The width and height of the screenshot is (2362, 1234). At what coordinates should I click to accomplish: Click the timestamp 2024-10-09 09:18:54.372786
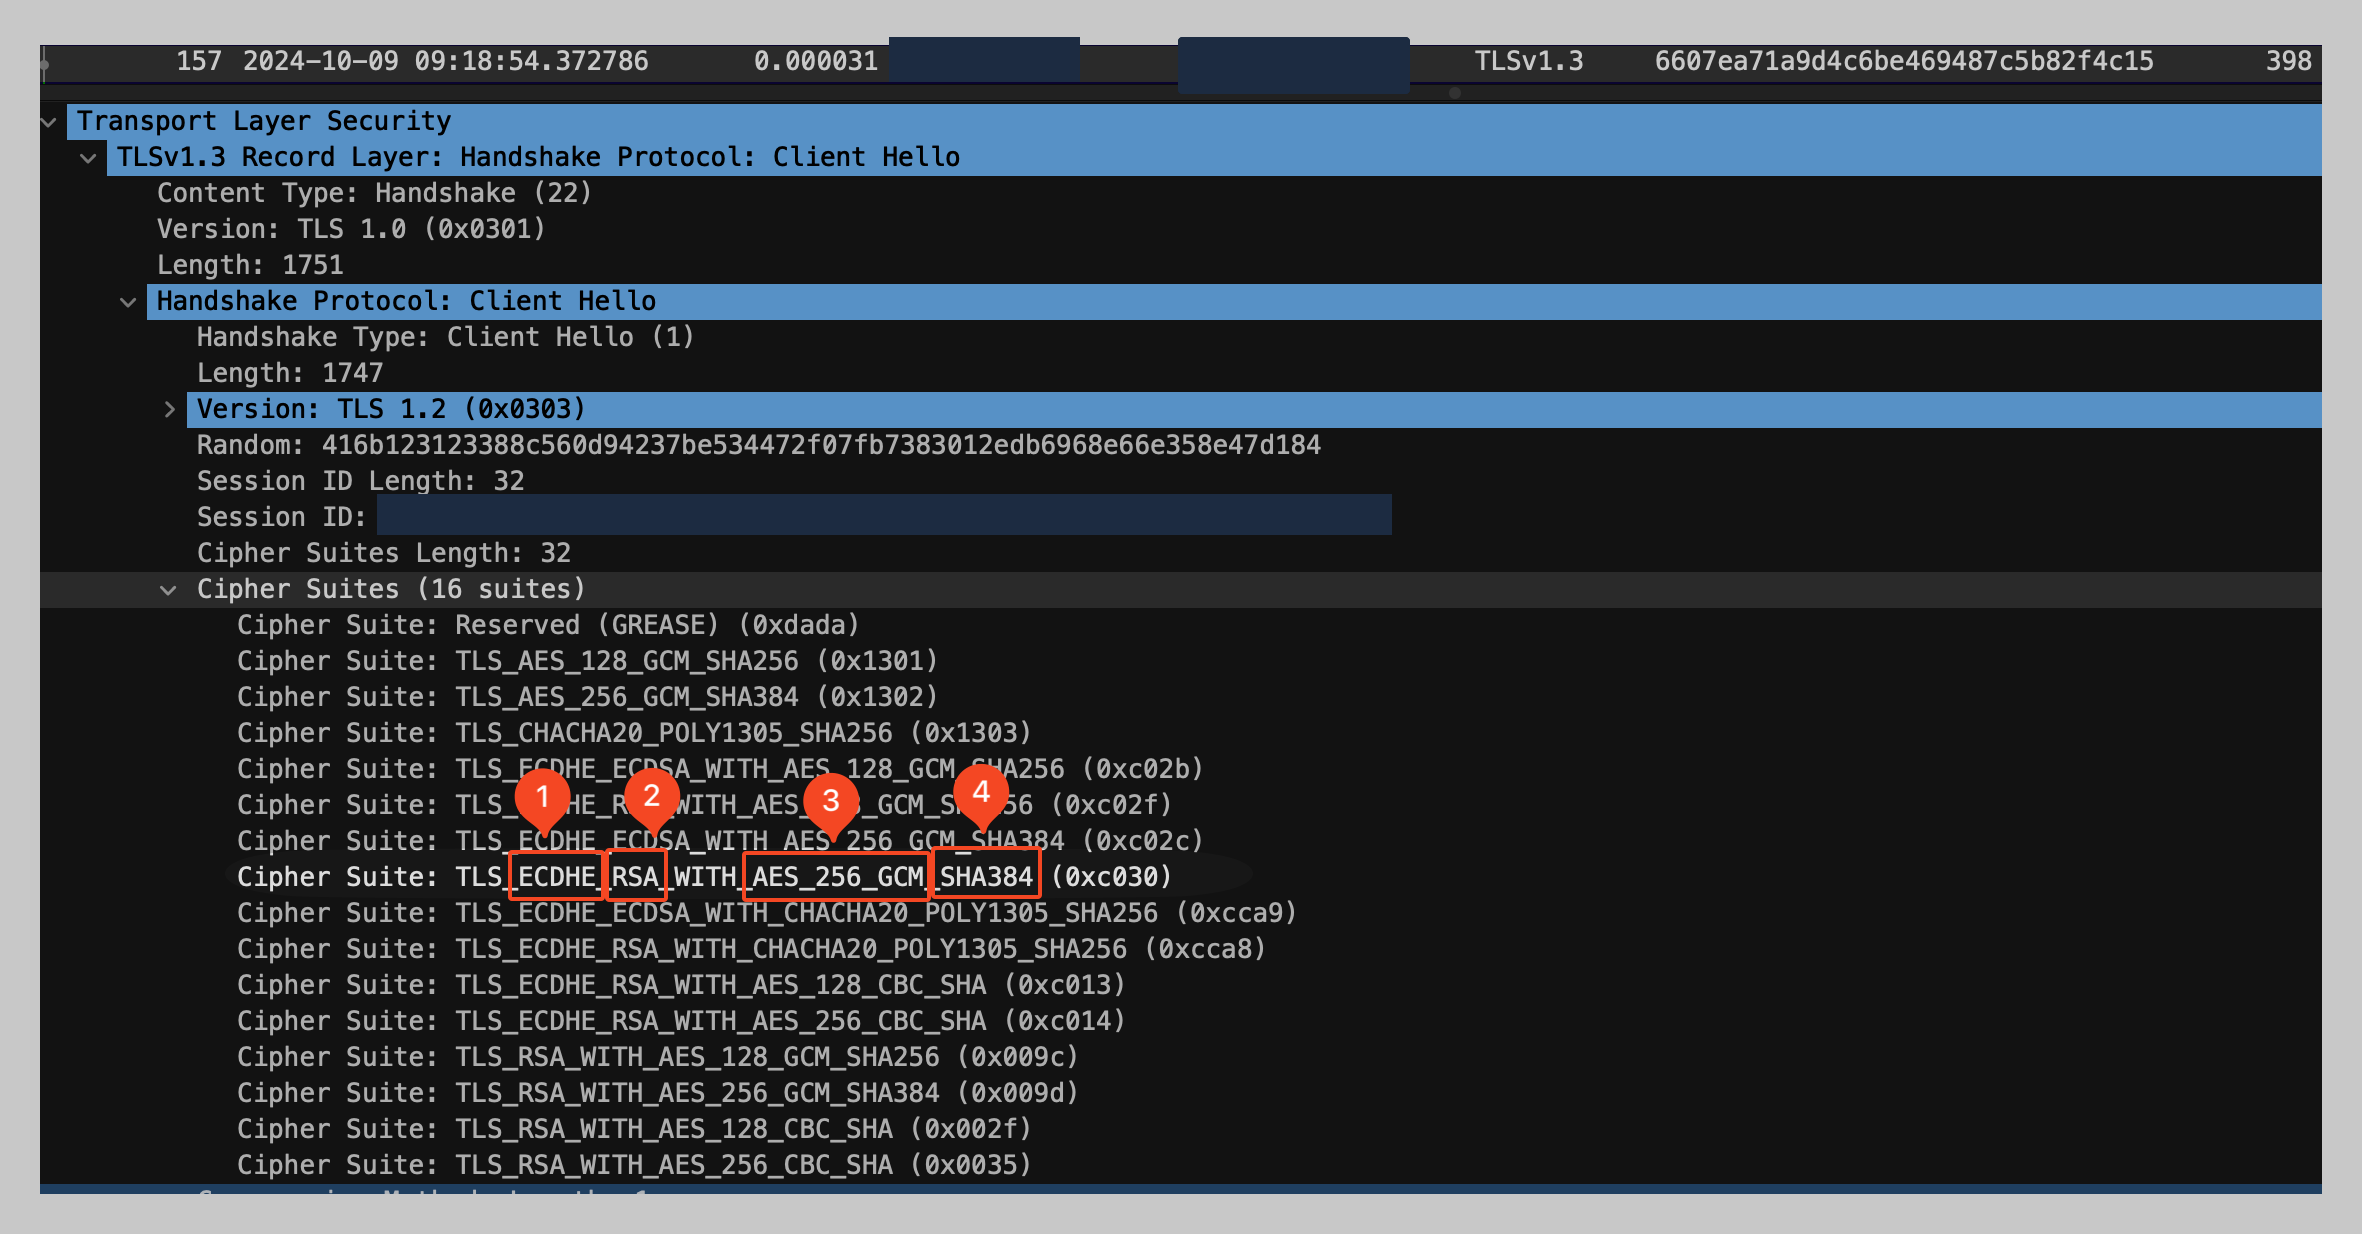coord(446,62)
